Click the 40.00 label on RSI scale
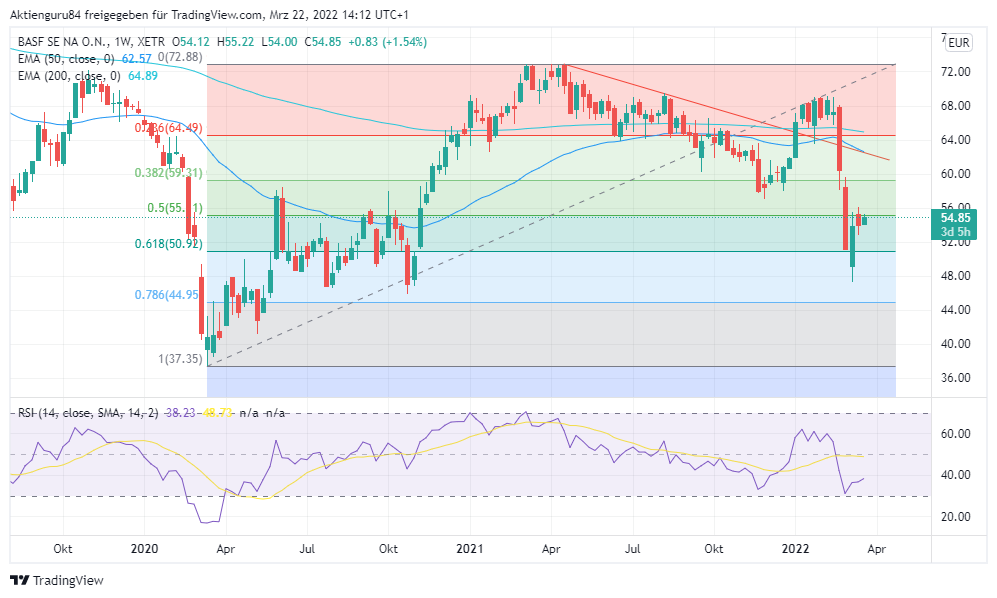This screenshot has width=997, height=598. tap(956, 475)
